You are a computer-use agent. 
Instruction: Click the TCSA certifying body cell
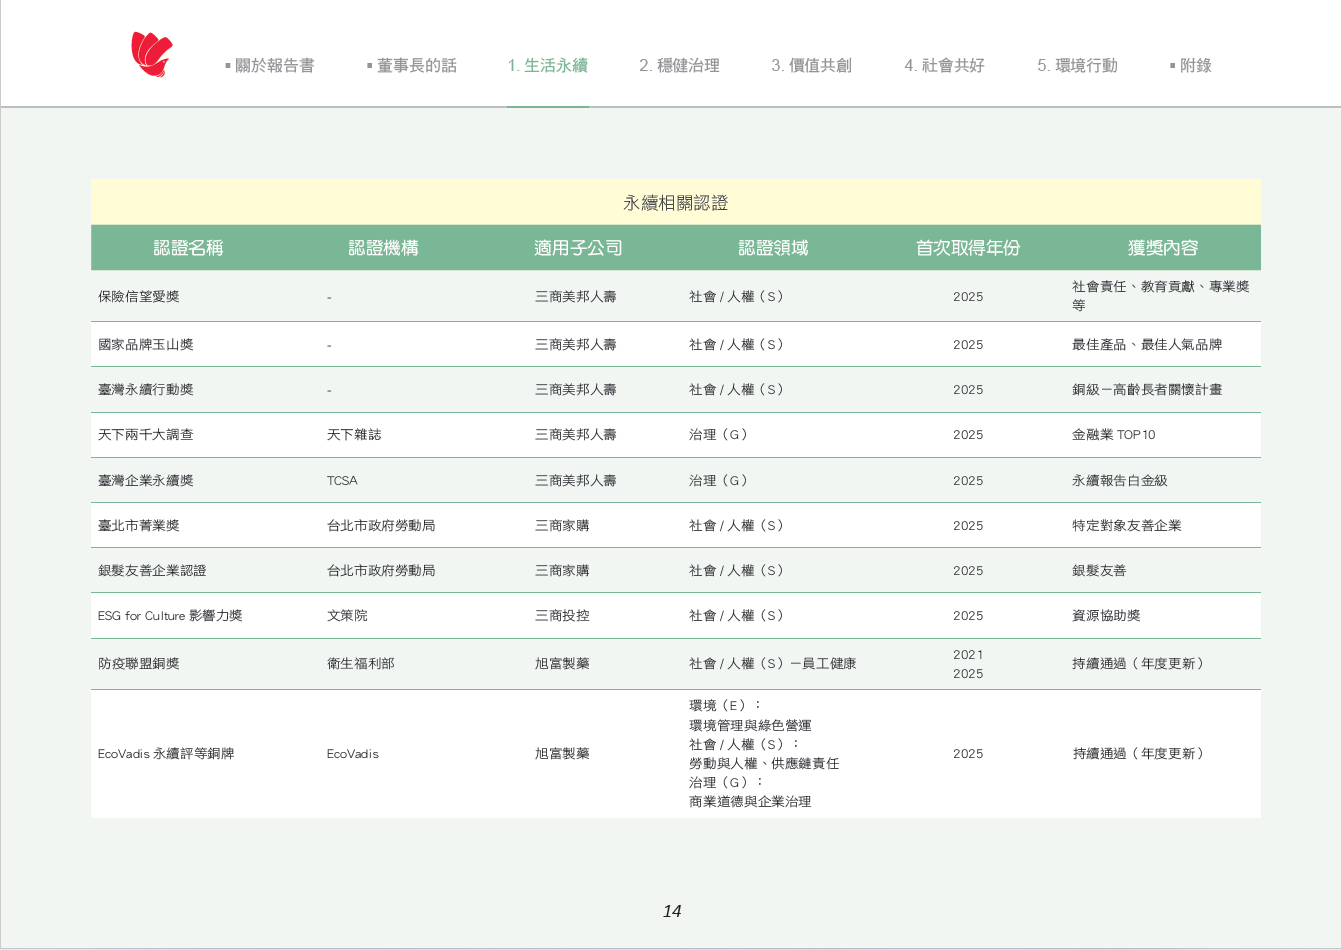[x=342, y=481]
